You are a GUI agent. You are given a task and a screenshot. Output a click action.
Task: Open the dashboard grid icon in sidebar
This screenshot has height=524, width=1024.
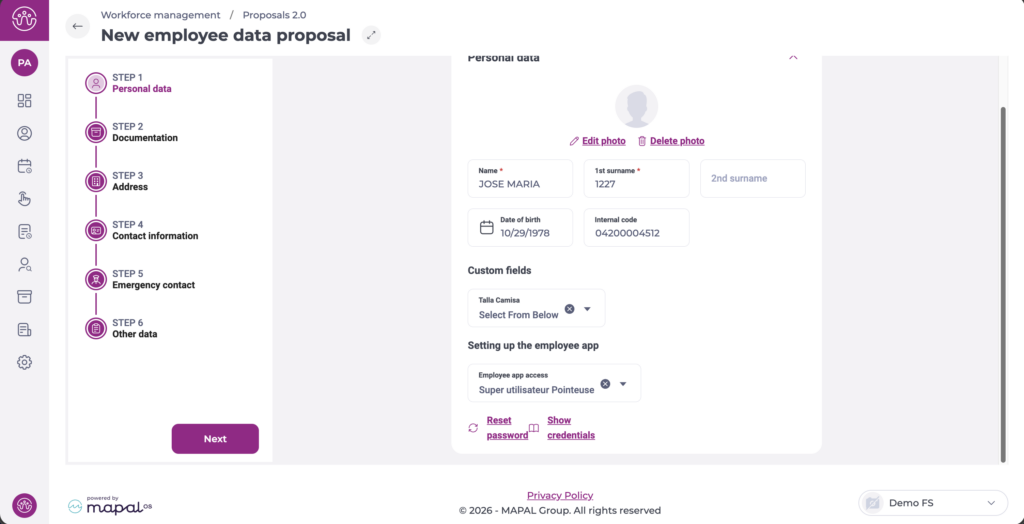click(x=25, y=101)
